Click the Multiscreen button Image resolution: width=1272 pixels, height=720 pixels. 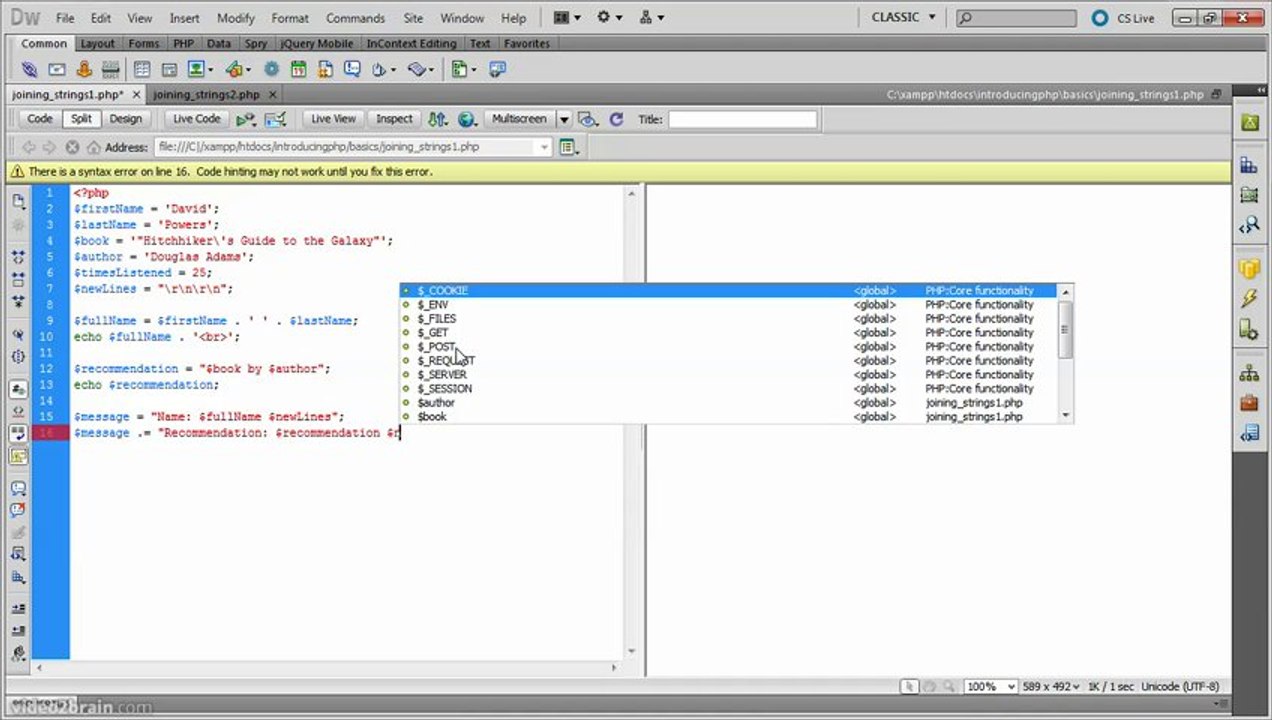click(x=519, y=119)
